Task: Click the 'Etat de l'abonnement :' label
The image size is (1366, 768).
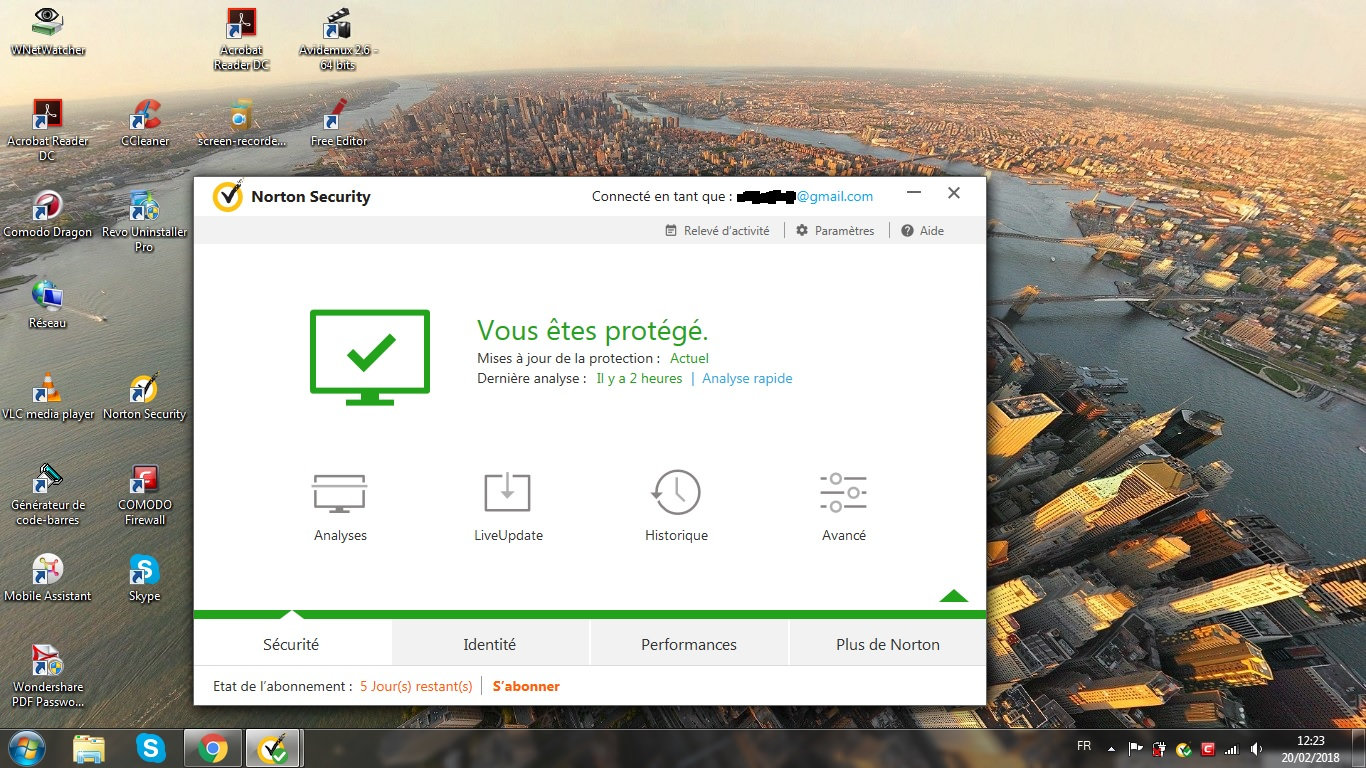Action: [x=283, y=686]
